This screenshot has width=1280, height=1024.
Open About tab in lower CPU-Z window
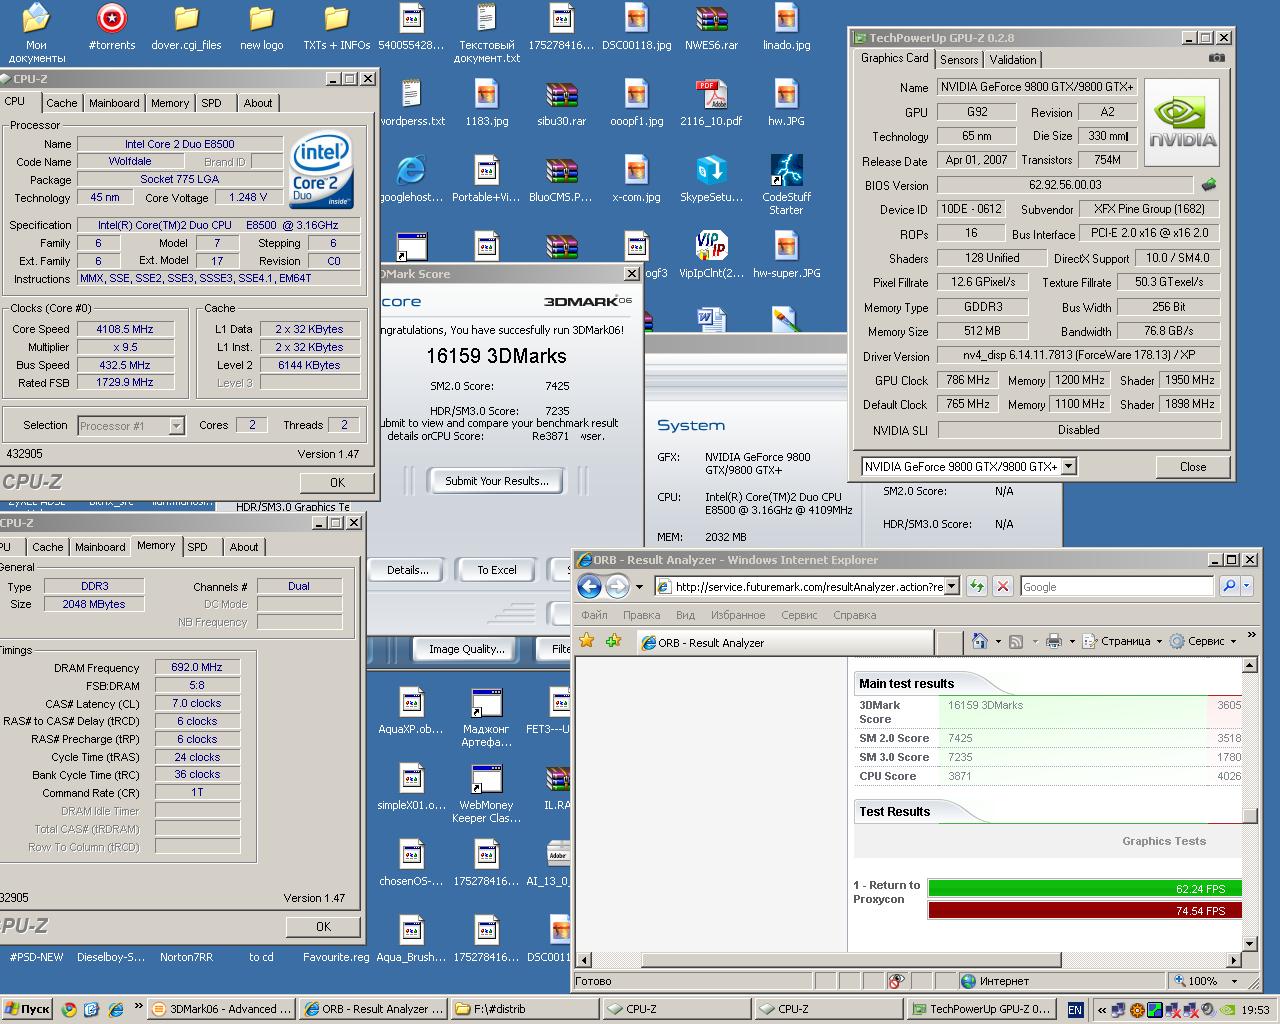(x=244, y=547)
